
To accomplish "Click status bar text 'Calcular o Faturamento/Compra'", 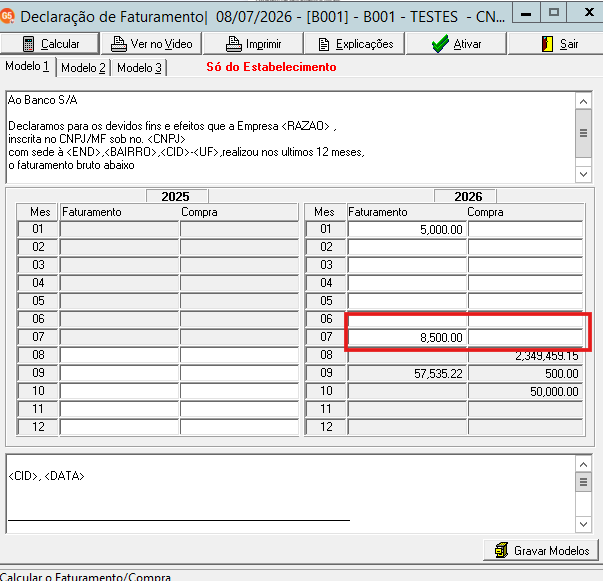I will tap(85, 576).
